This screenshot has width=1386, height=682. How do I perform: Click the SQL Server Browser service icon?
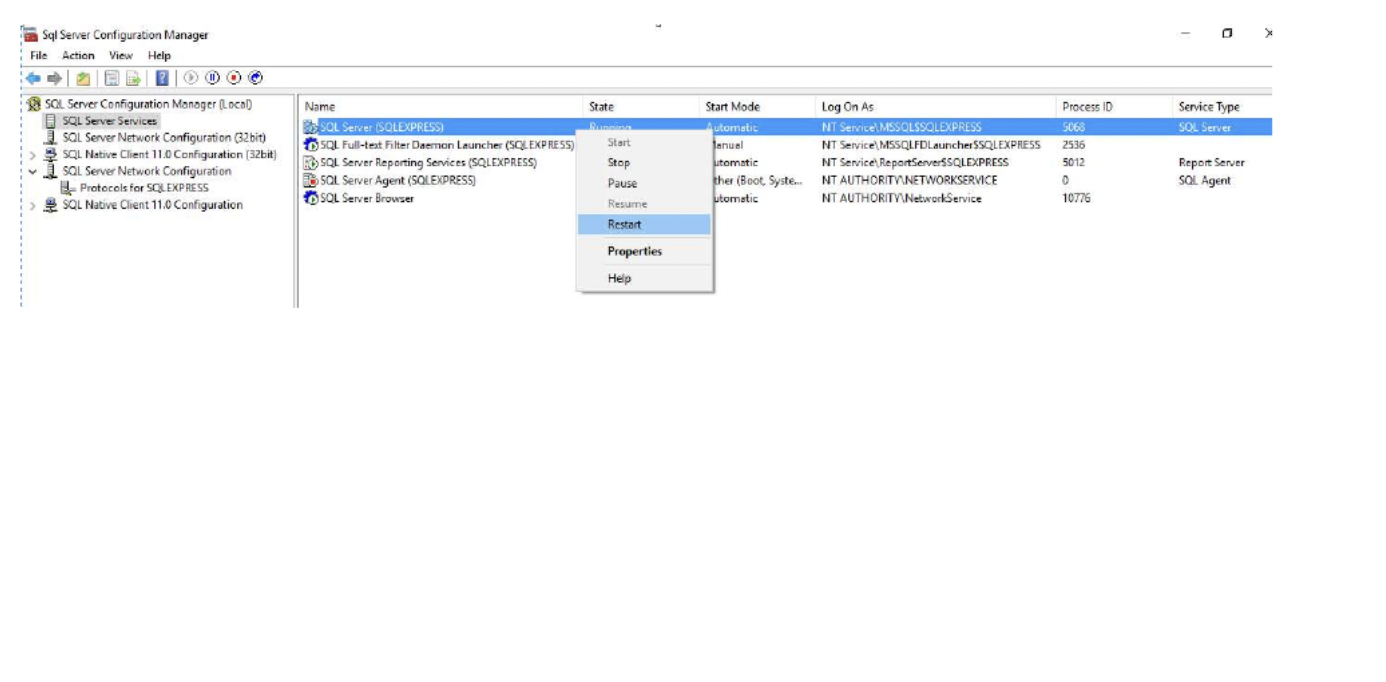(311, 198)
